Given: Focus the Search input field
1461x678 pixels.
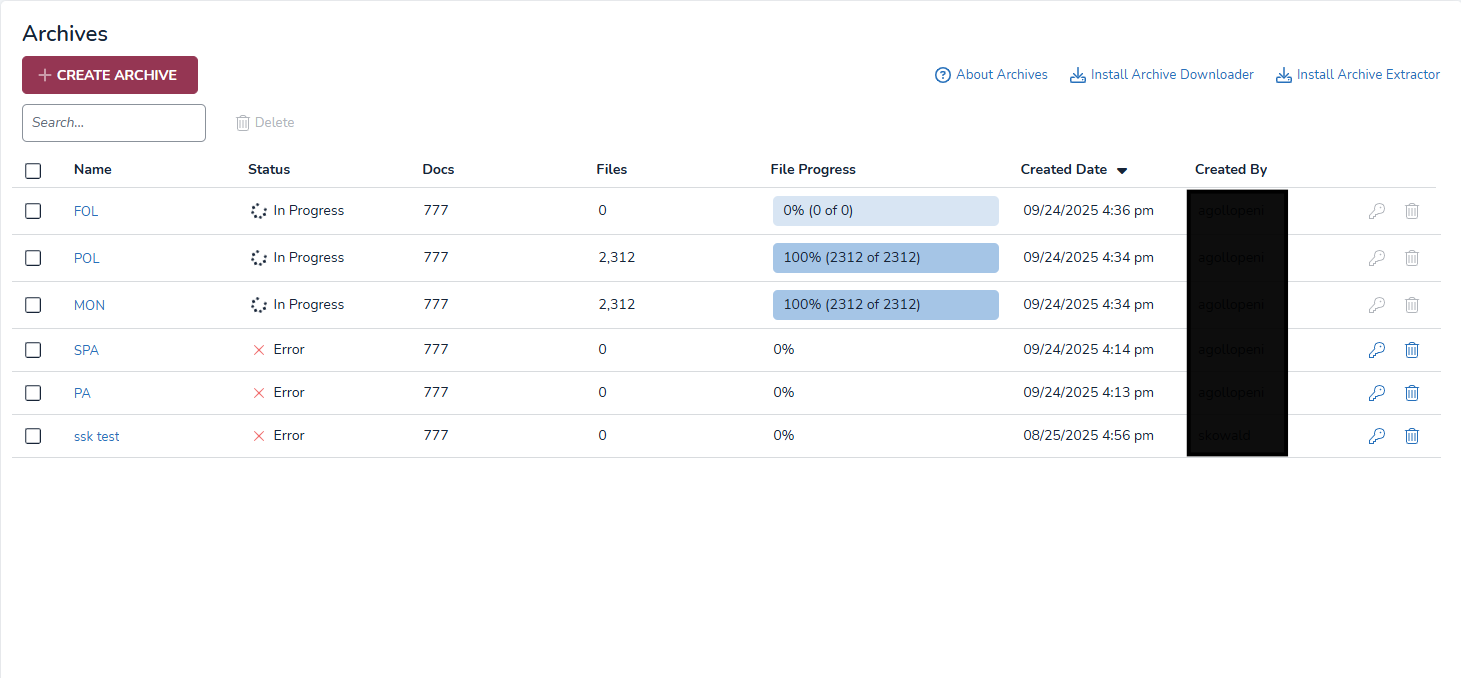Looking at the screenshot, I should pyautogui.click(x=114, y=123).
